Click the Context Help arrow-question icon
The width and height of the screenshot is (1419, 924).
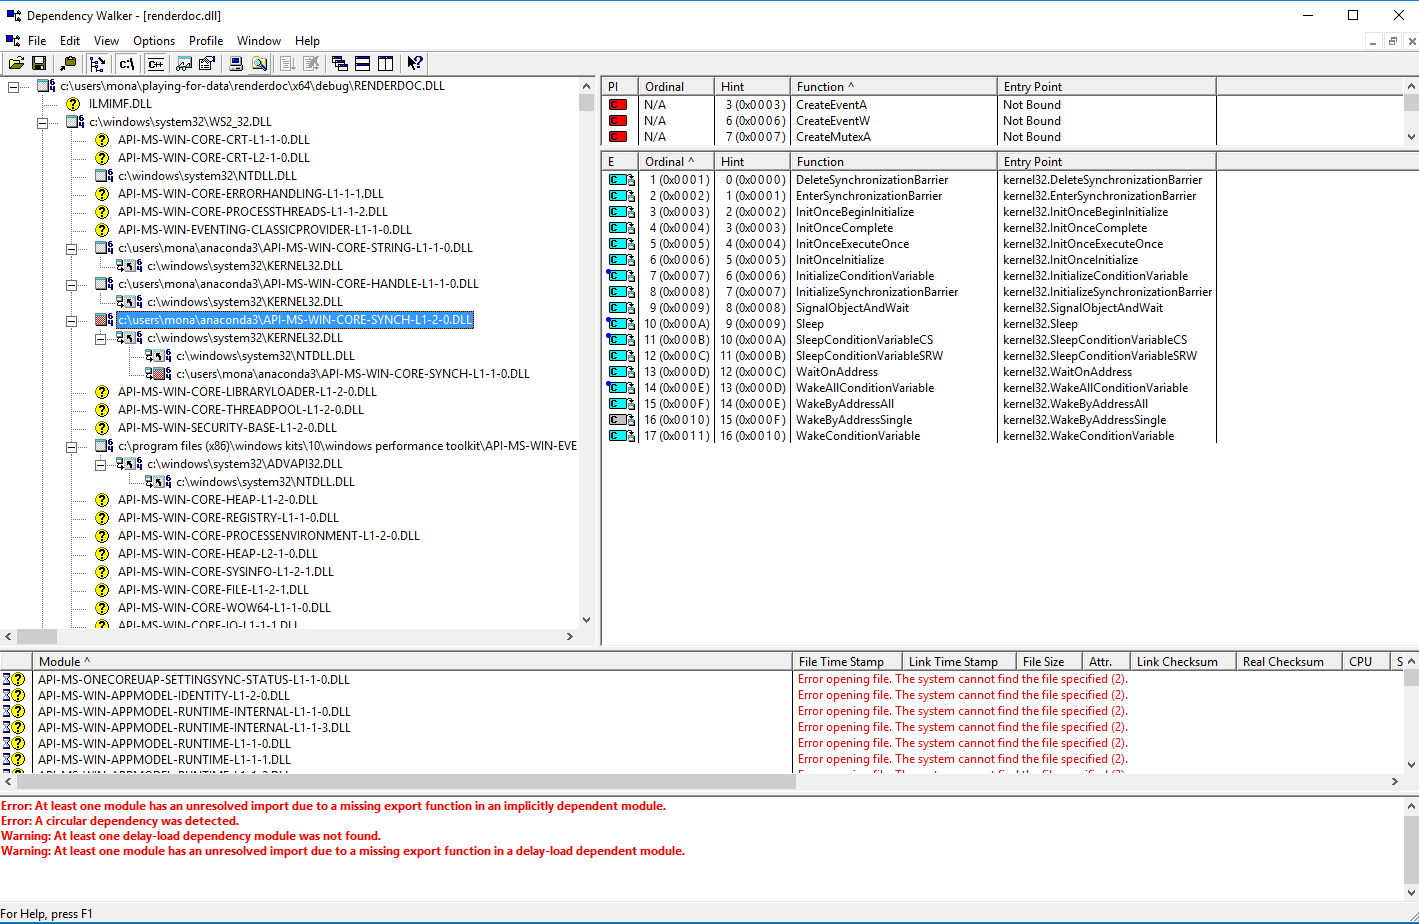coord(415,64)
